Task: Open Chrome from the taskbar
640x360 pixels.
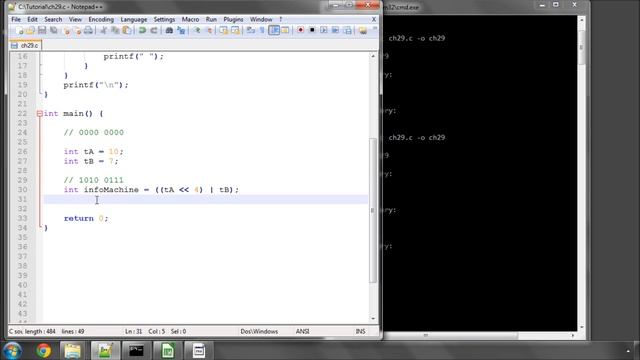Action: 43,351
